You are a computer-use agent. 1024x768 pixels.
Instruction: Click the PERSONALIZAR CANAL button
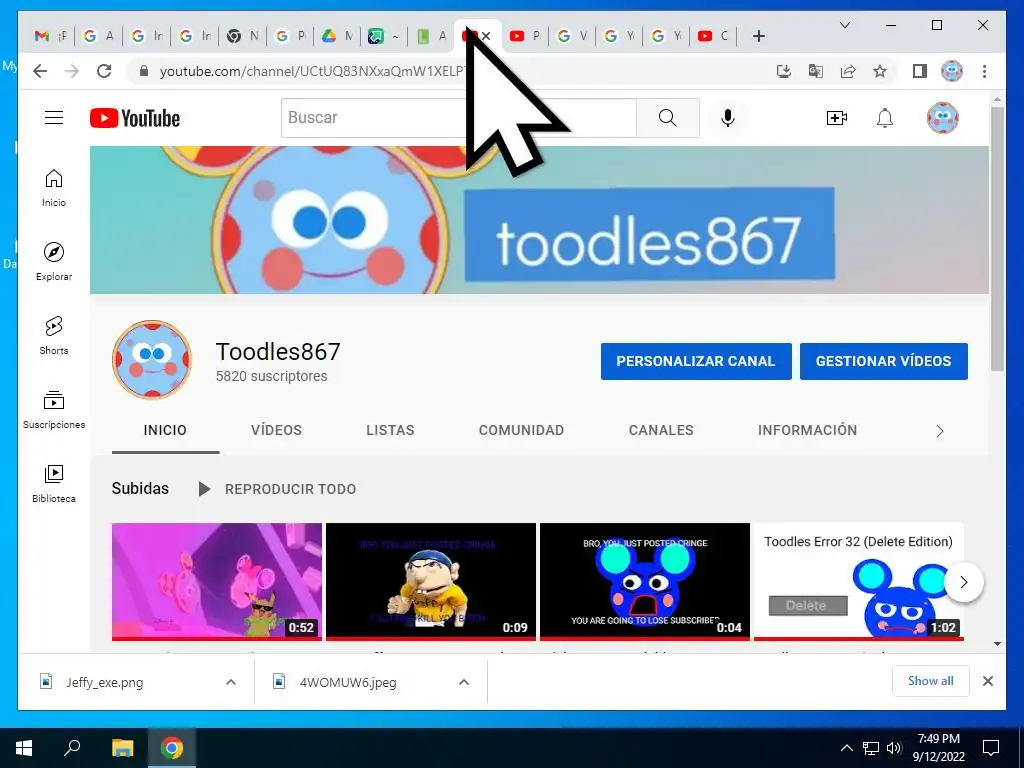coord(696,361)
